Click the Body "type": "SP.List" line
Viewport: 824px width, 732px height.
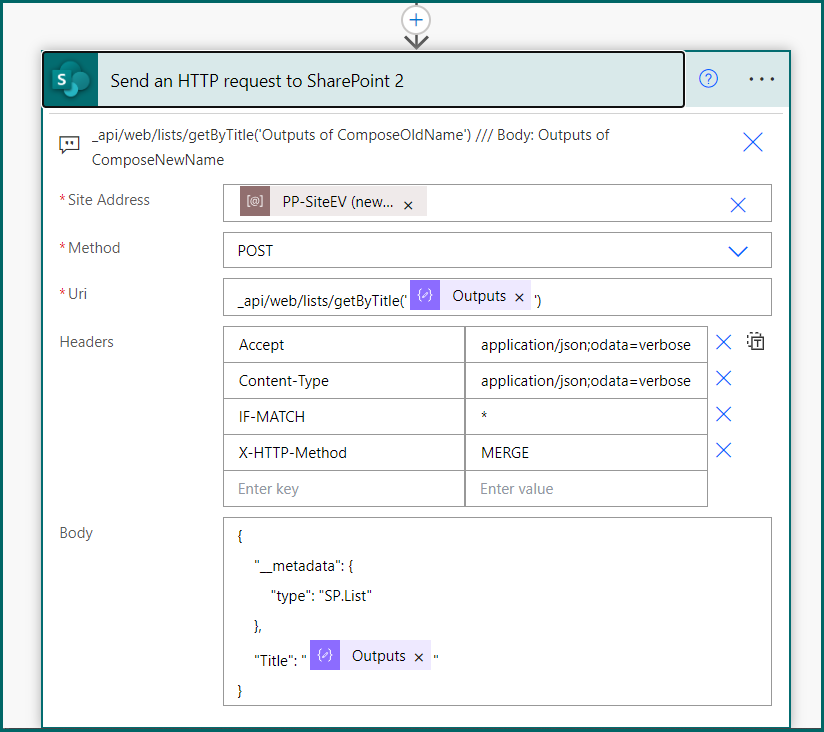click(x=321, y=596)
